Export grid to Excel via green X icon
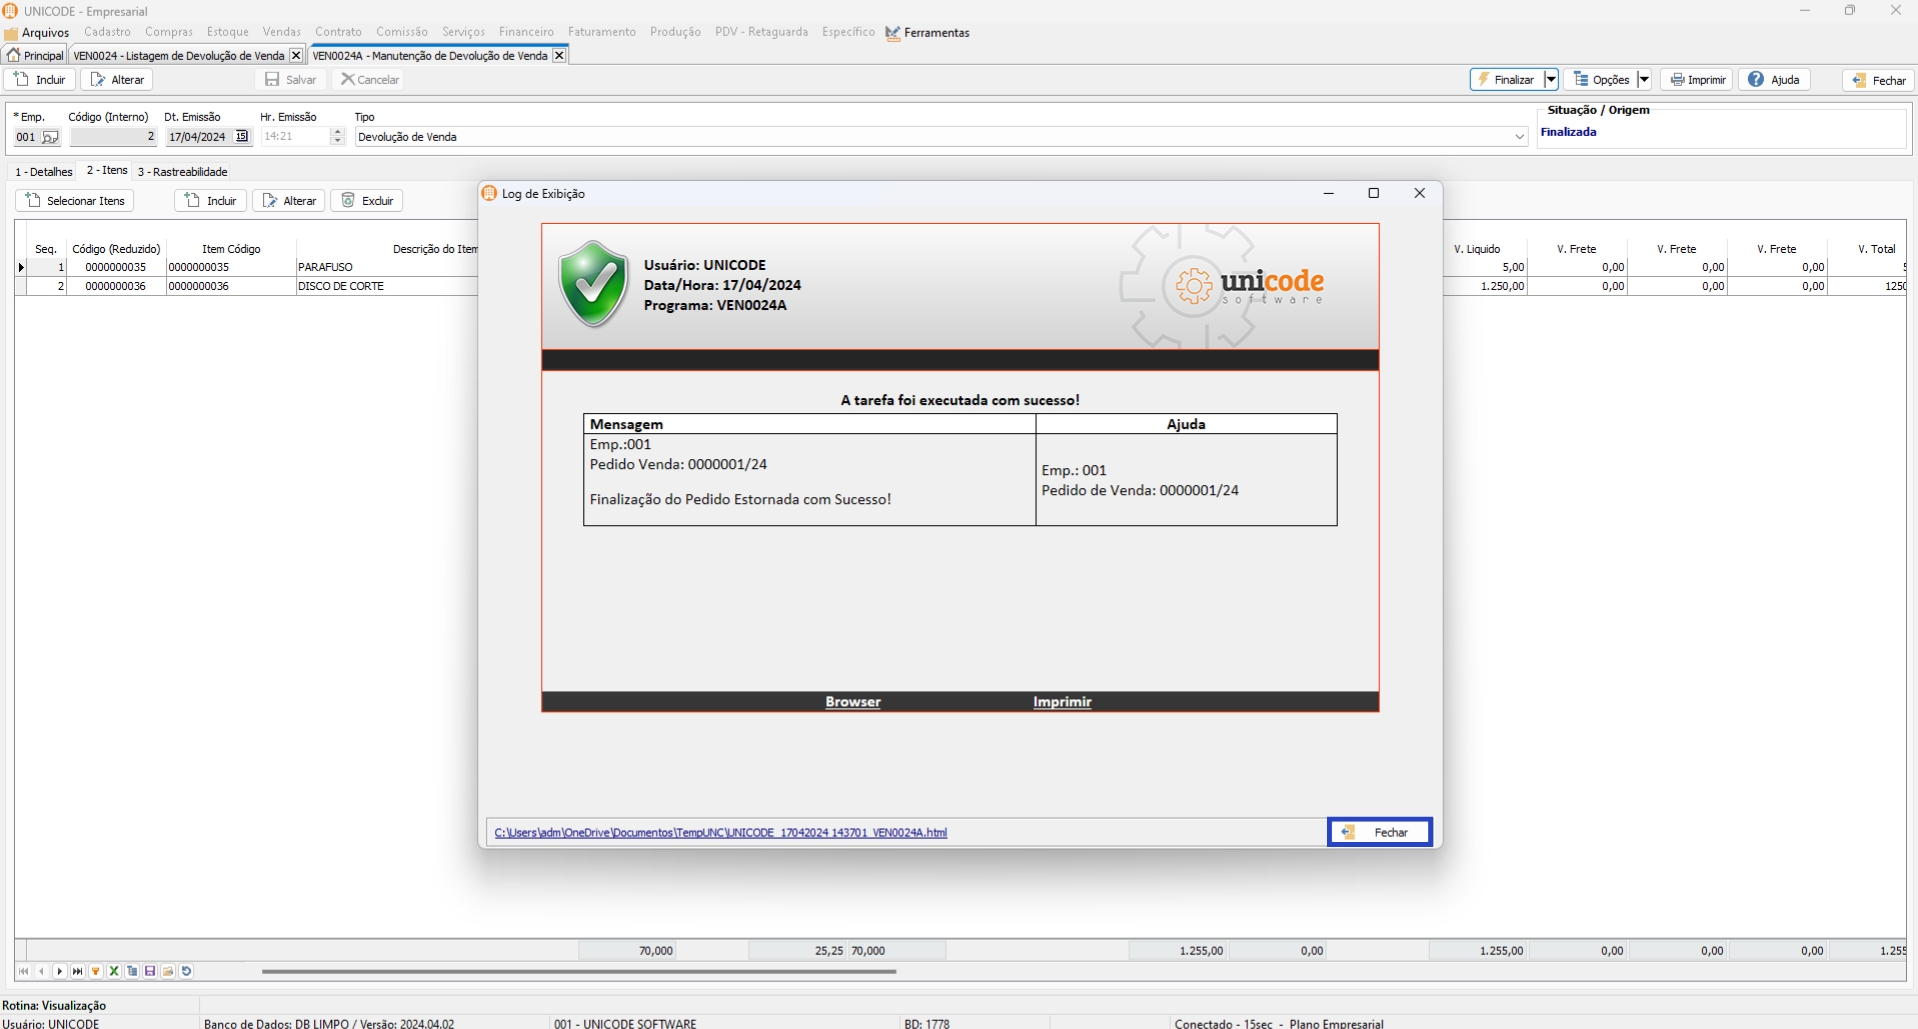 click(114, 971)
